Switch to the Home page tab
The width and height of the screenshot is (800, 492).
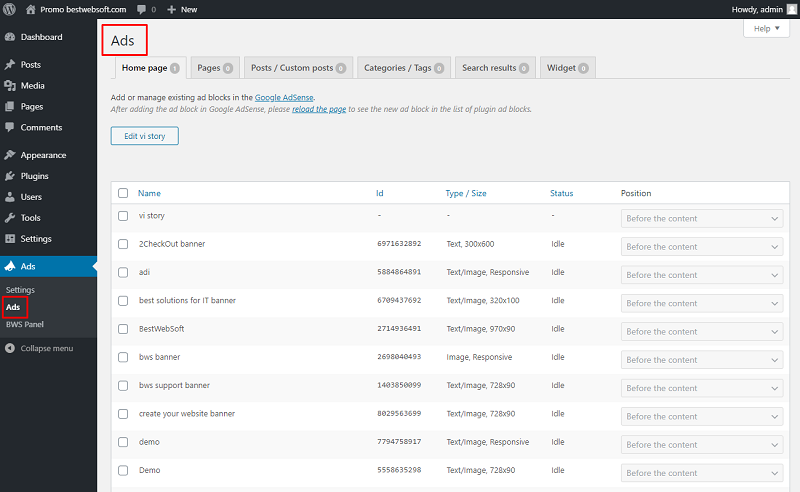click(150, 68)
